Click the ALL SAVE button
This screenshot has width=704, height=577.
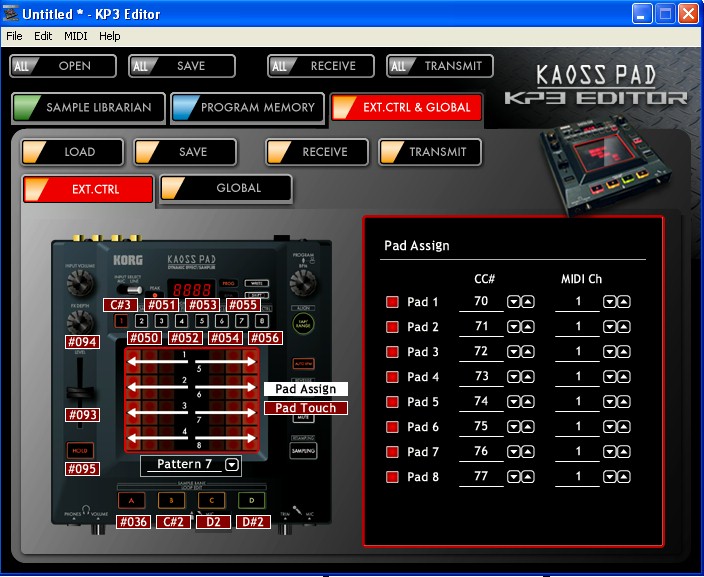(x=182, y=66)
